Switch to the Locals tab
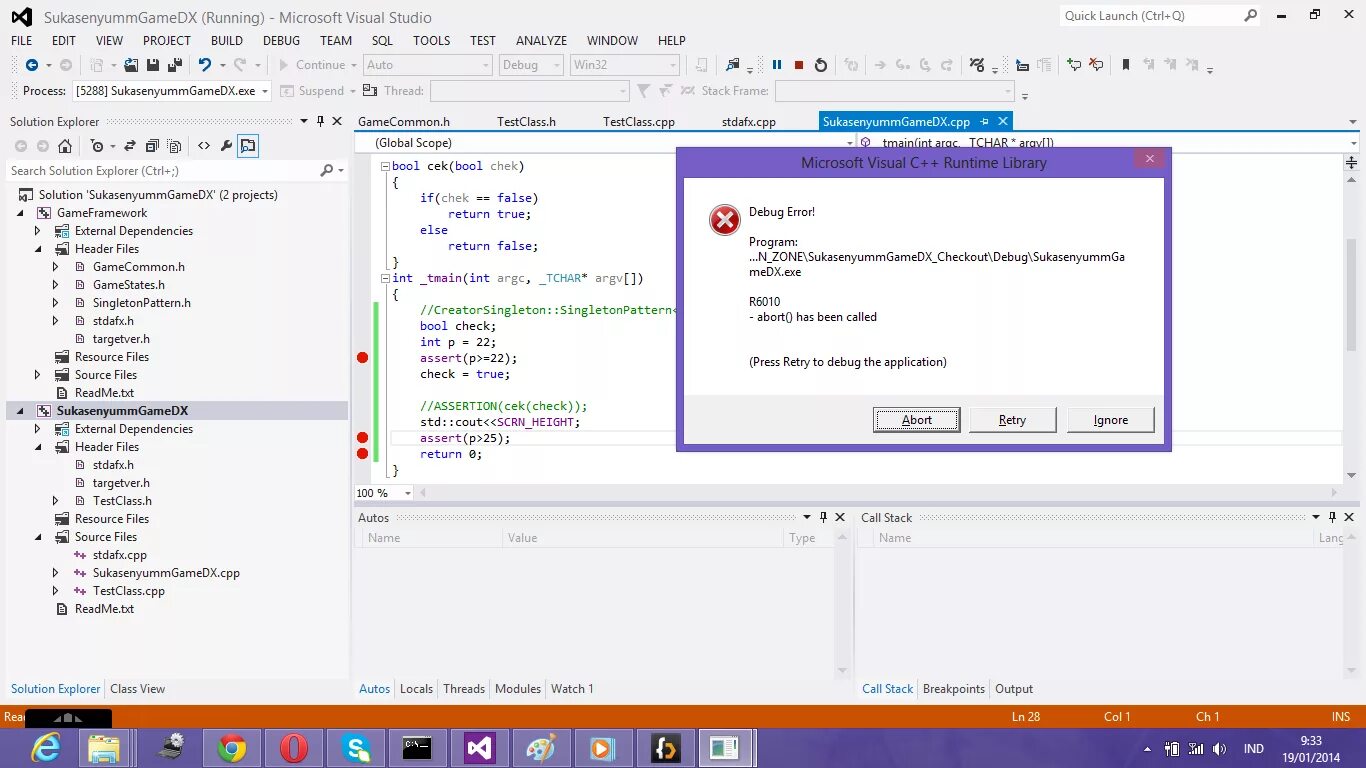 pyautogui.click(x=416, y=689)
